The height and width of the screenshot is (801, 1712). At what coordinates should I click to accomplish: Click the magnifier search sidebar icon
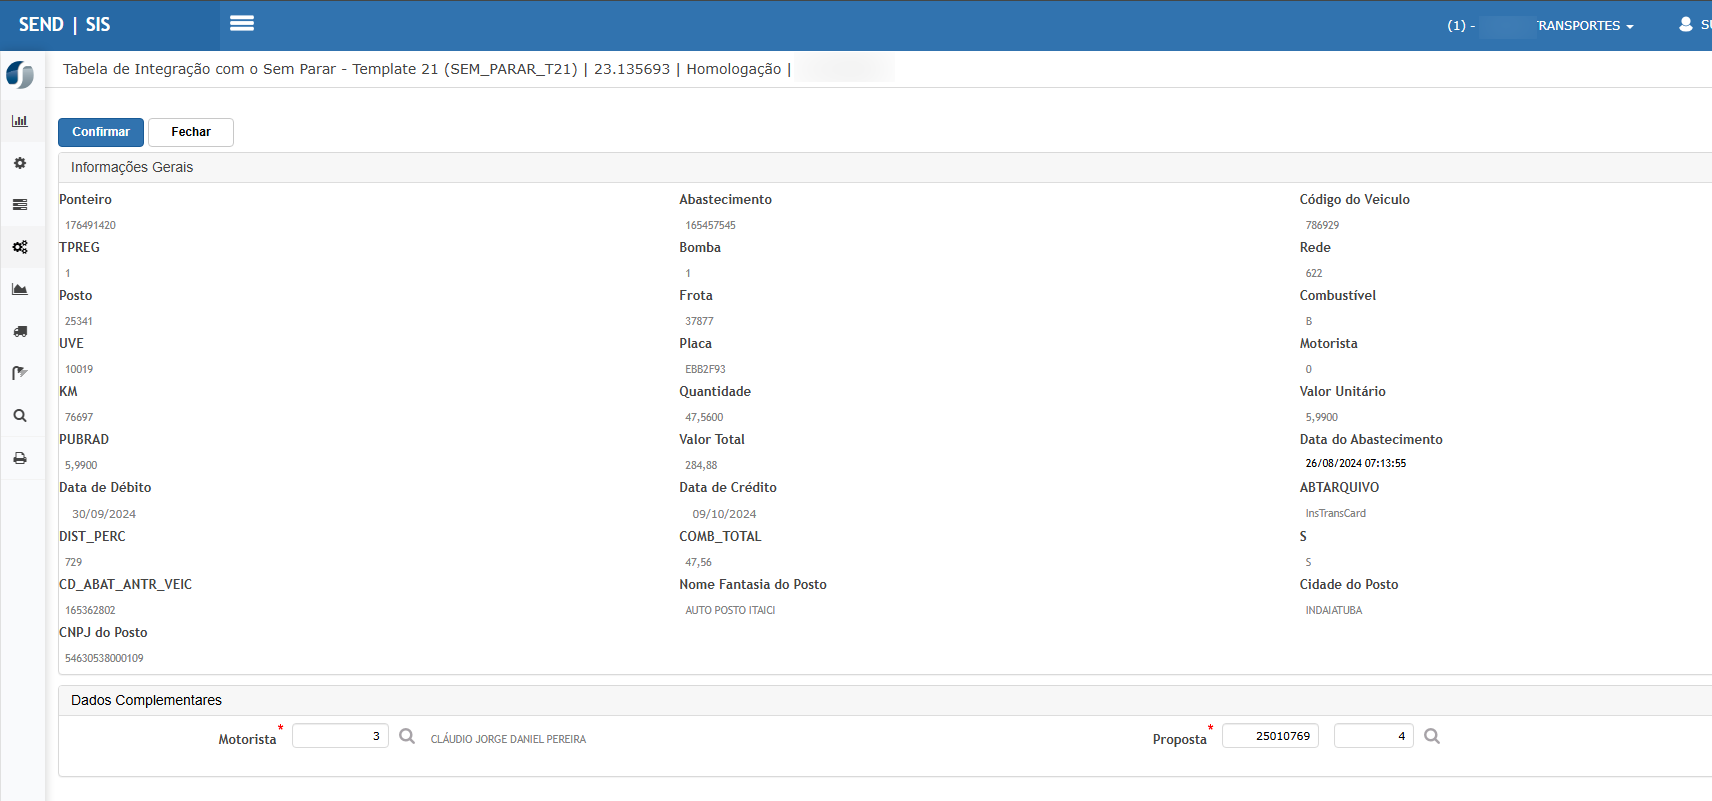[x=20, y=416]
